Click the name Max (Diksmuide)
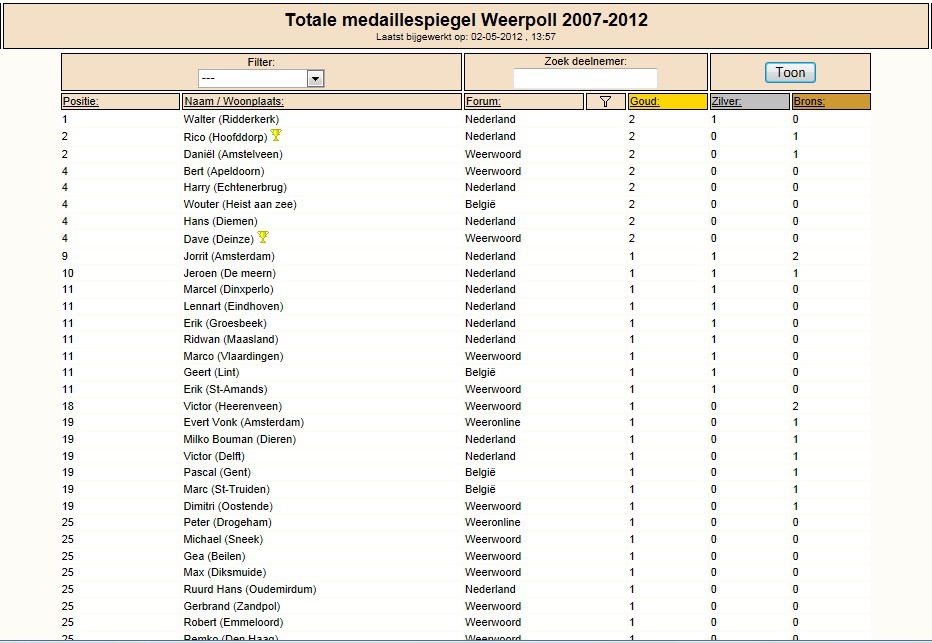The width and height of the screenshot is (932, 643). (x=225, y=572)
